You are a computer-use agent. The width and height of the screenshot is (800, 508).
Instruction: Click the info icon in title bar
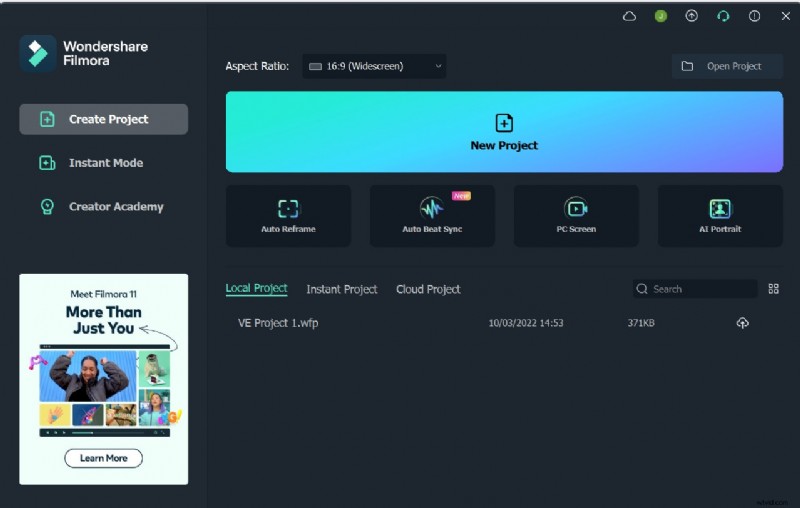[x=754, y=16]
